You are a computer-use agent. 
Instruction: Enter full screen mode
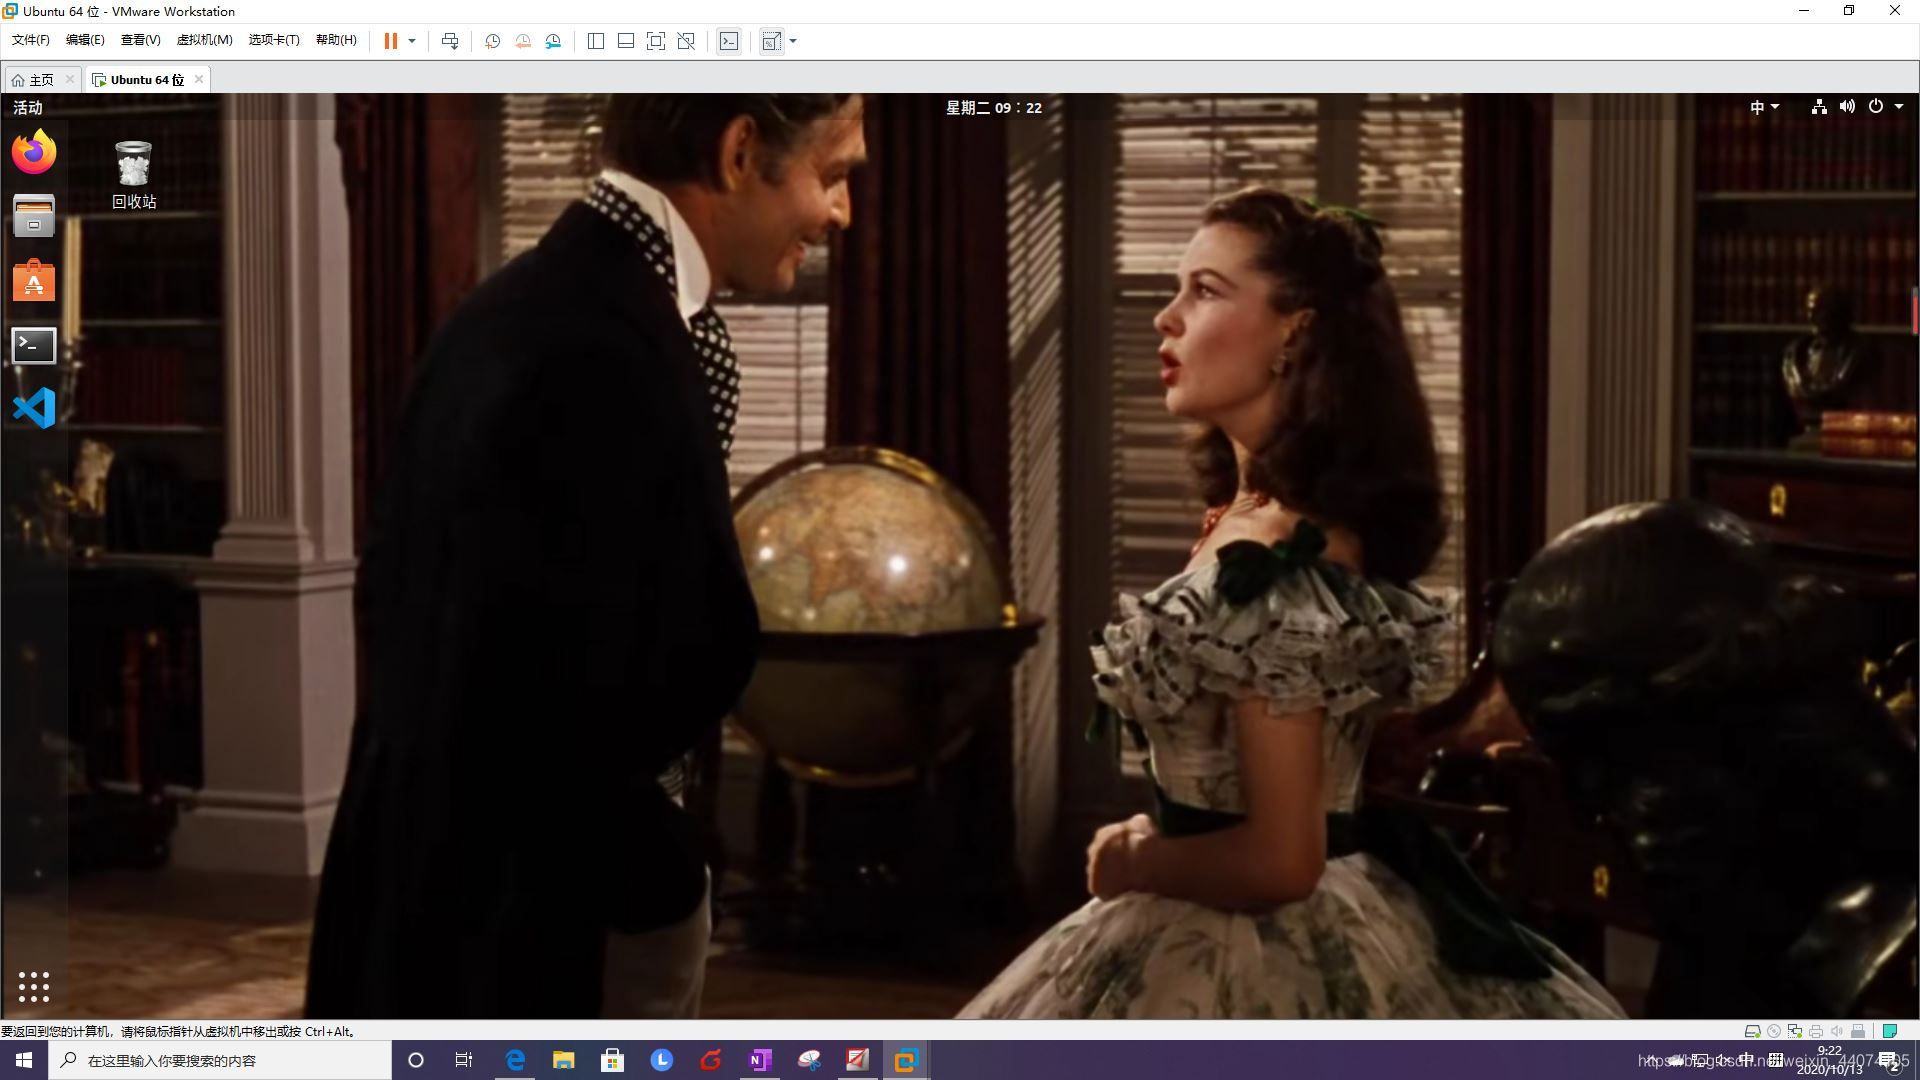pos(656,41)
